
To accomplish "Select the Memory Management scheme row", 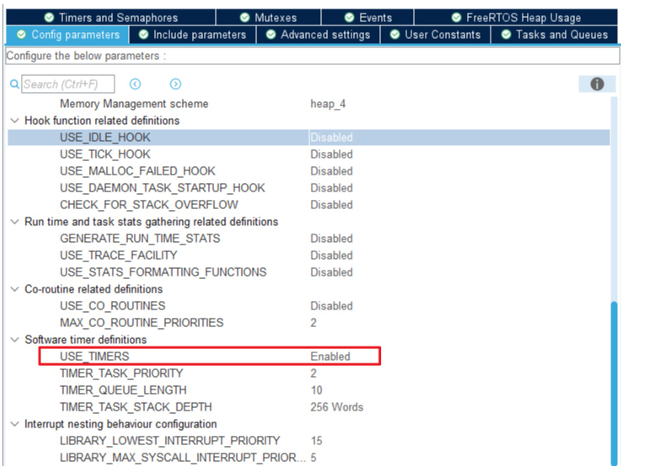I will coord(309,104).
